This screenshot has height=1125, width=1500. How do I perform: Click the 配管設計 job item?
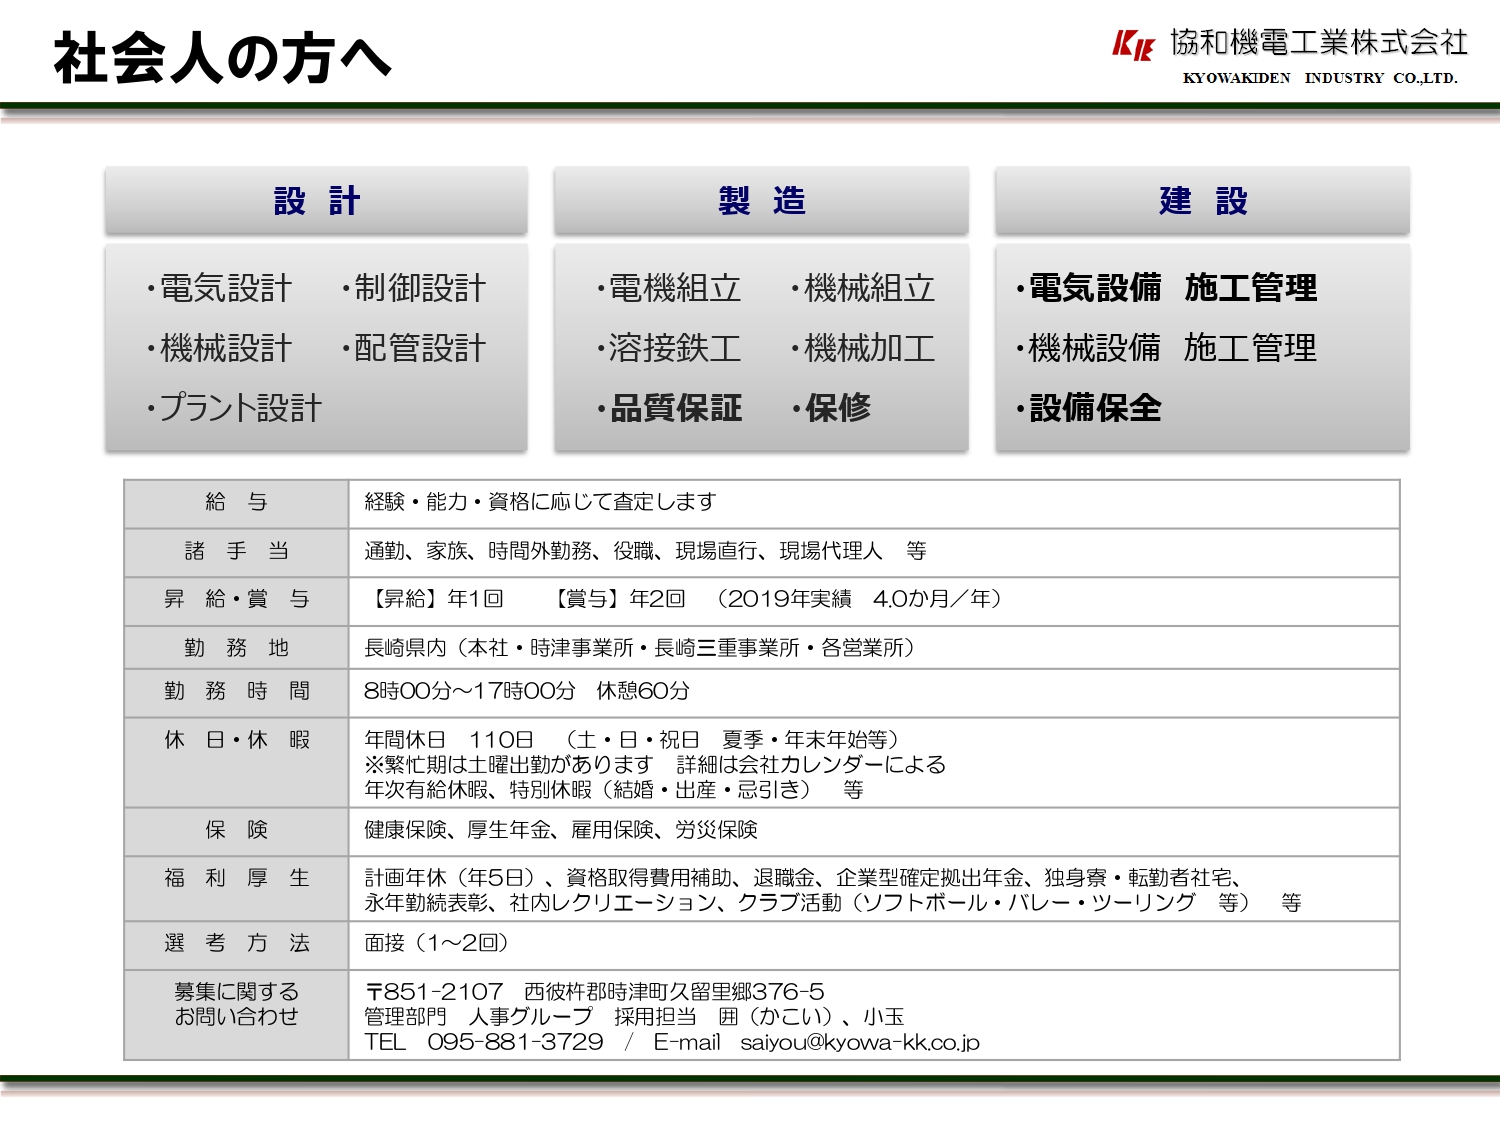pyautogui.click(x=415, y=349)
